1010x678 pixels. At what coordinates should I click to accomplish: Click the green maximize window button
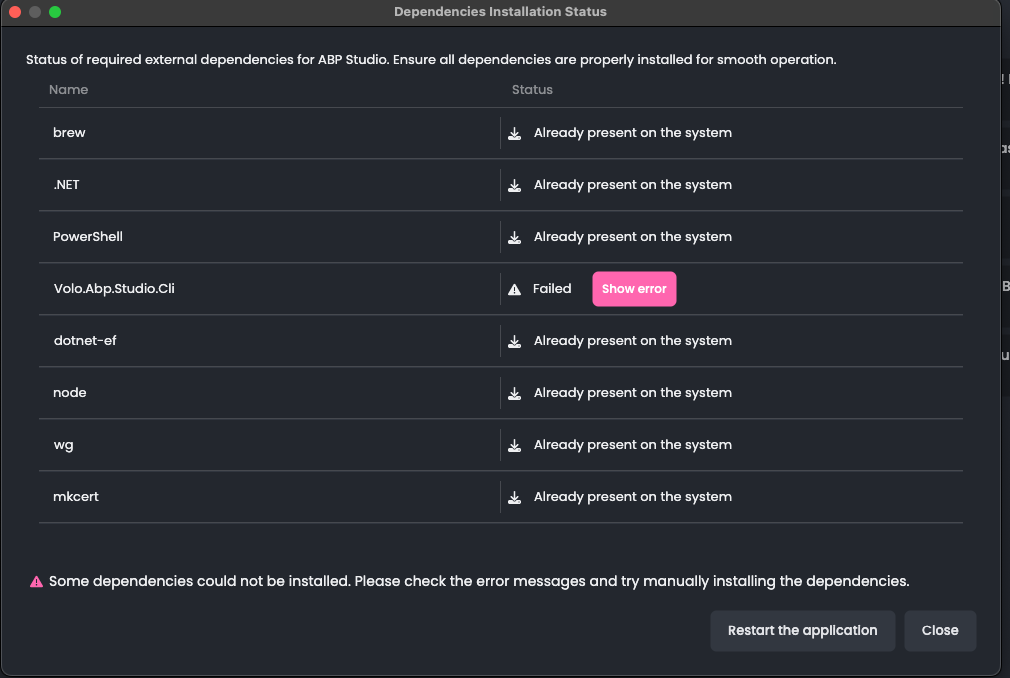coord(55,12)
